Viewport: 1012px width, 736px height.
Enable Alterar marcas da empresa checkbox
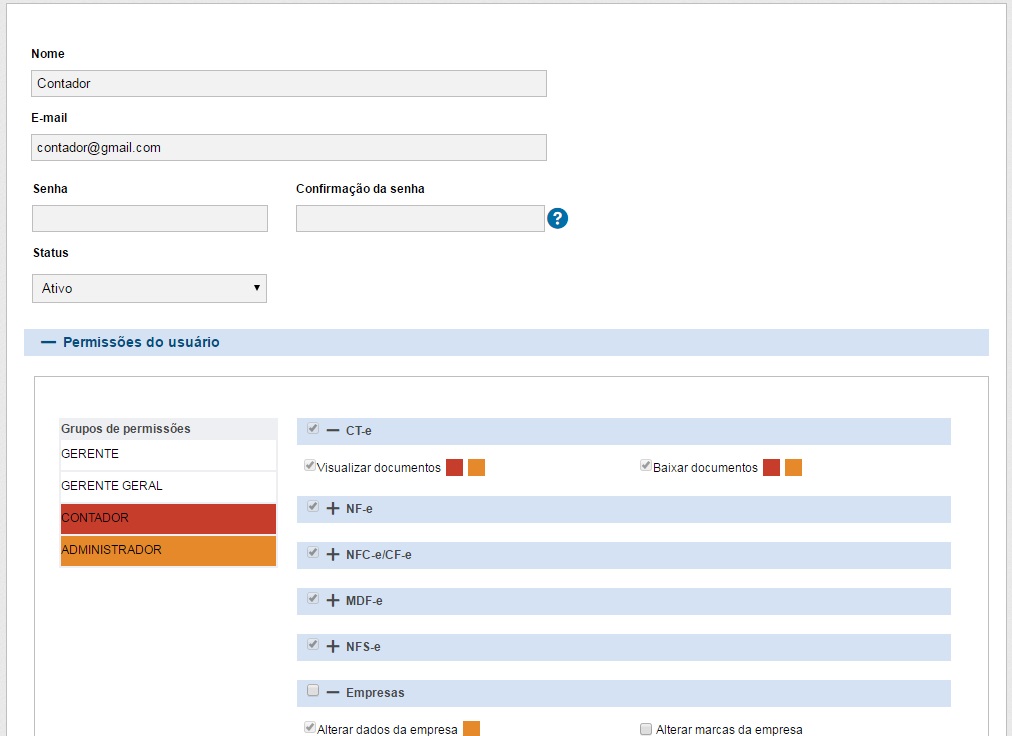point(646,729)
